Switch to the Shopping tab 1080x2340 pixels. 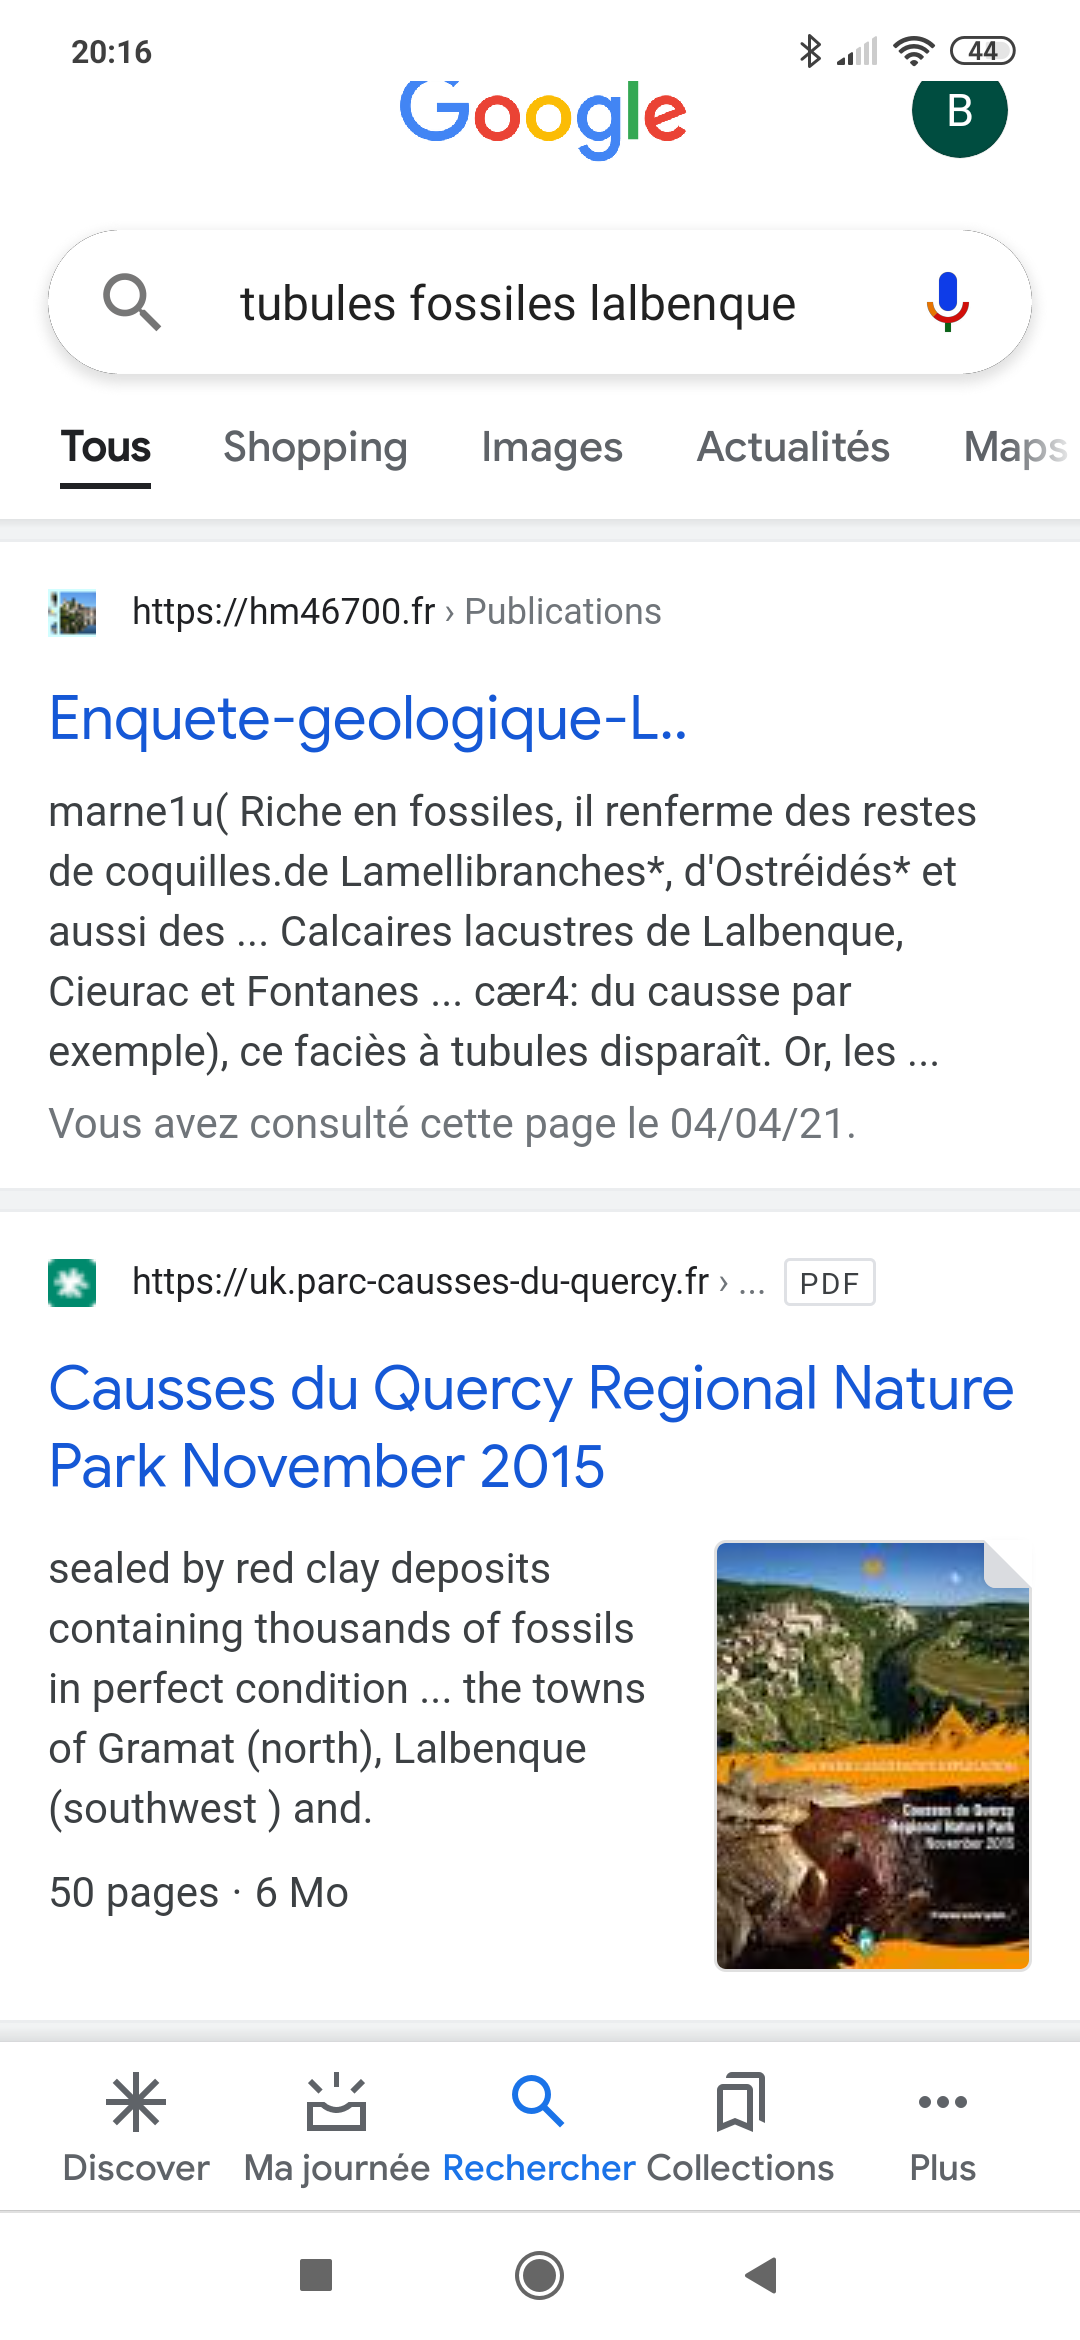[x=315, y=447]
